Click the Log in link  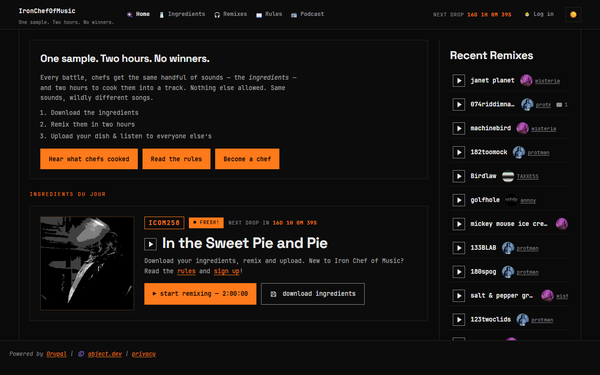pyautogui.click(x=539, y=14)
